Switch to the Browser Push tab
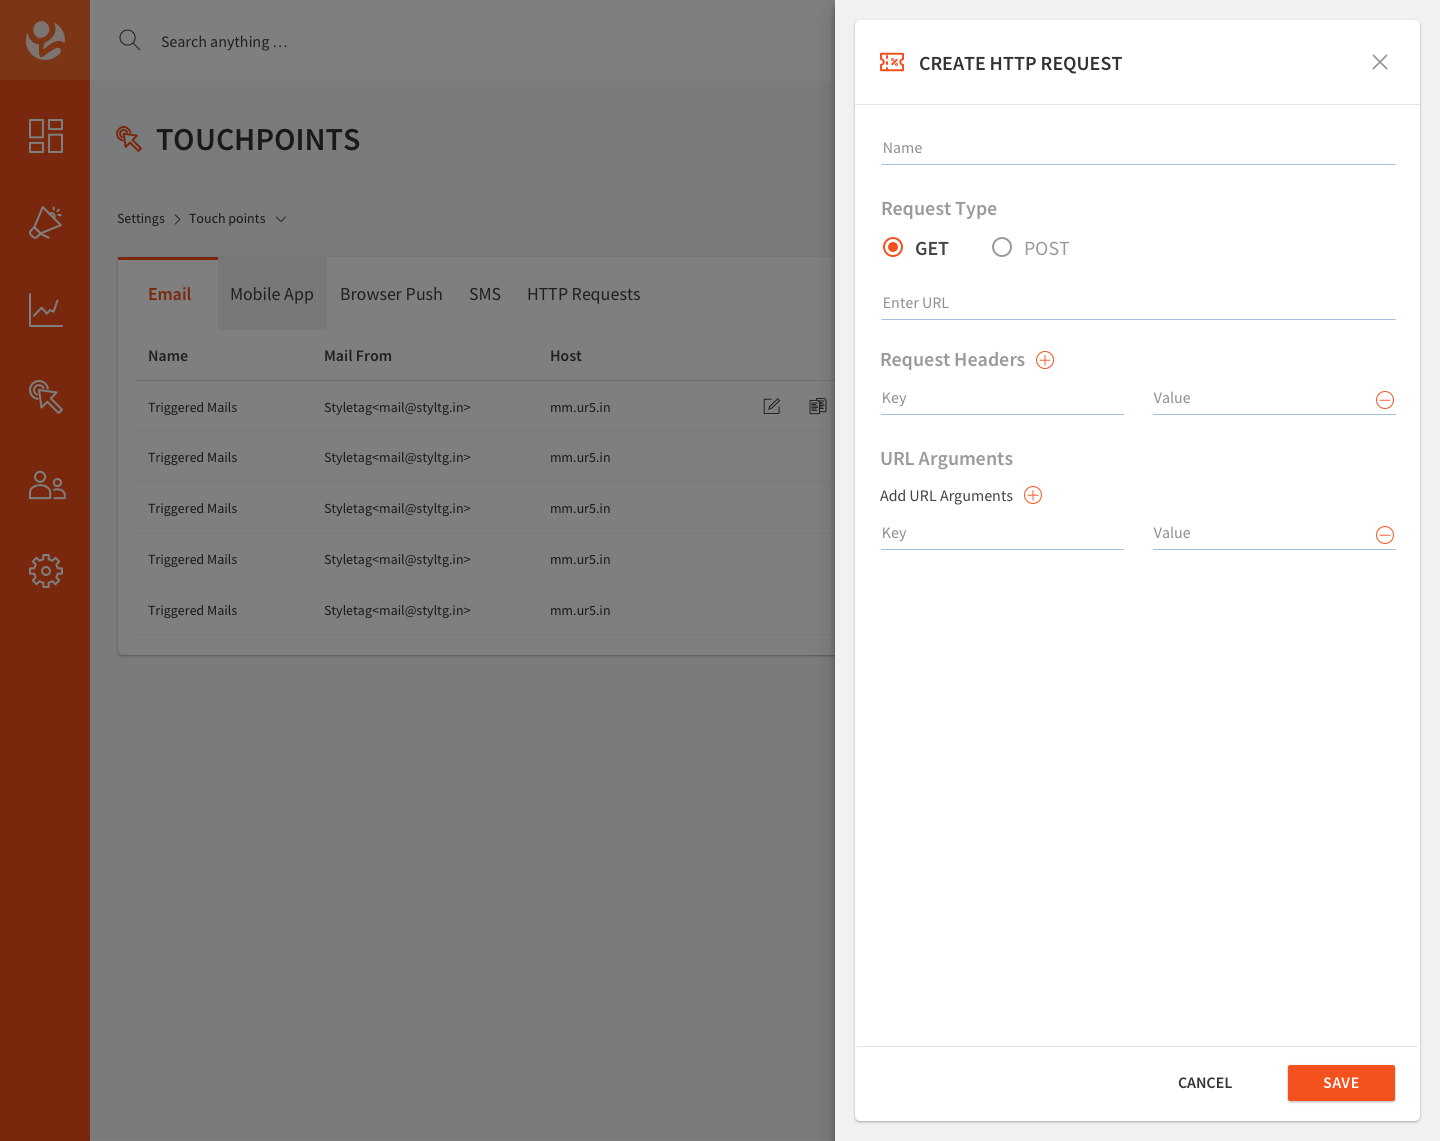The width and height of the screenshot is (1440, 1141). point(391,293)
